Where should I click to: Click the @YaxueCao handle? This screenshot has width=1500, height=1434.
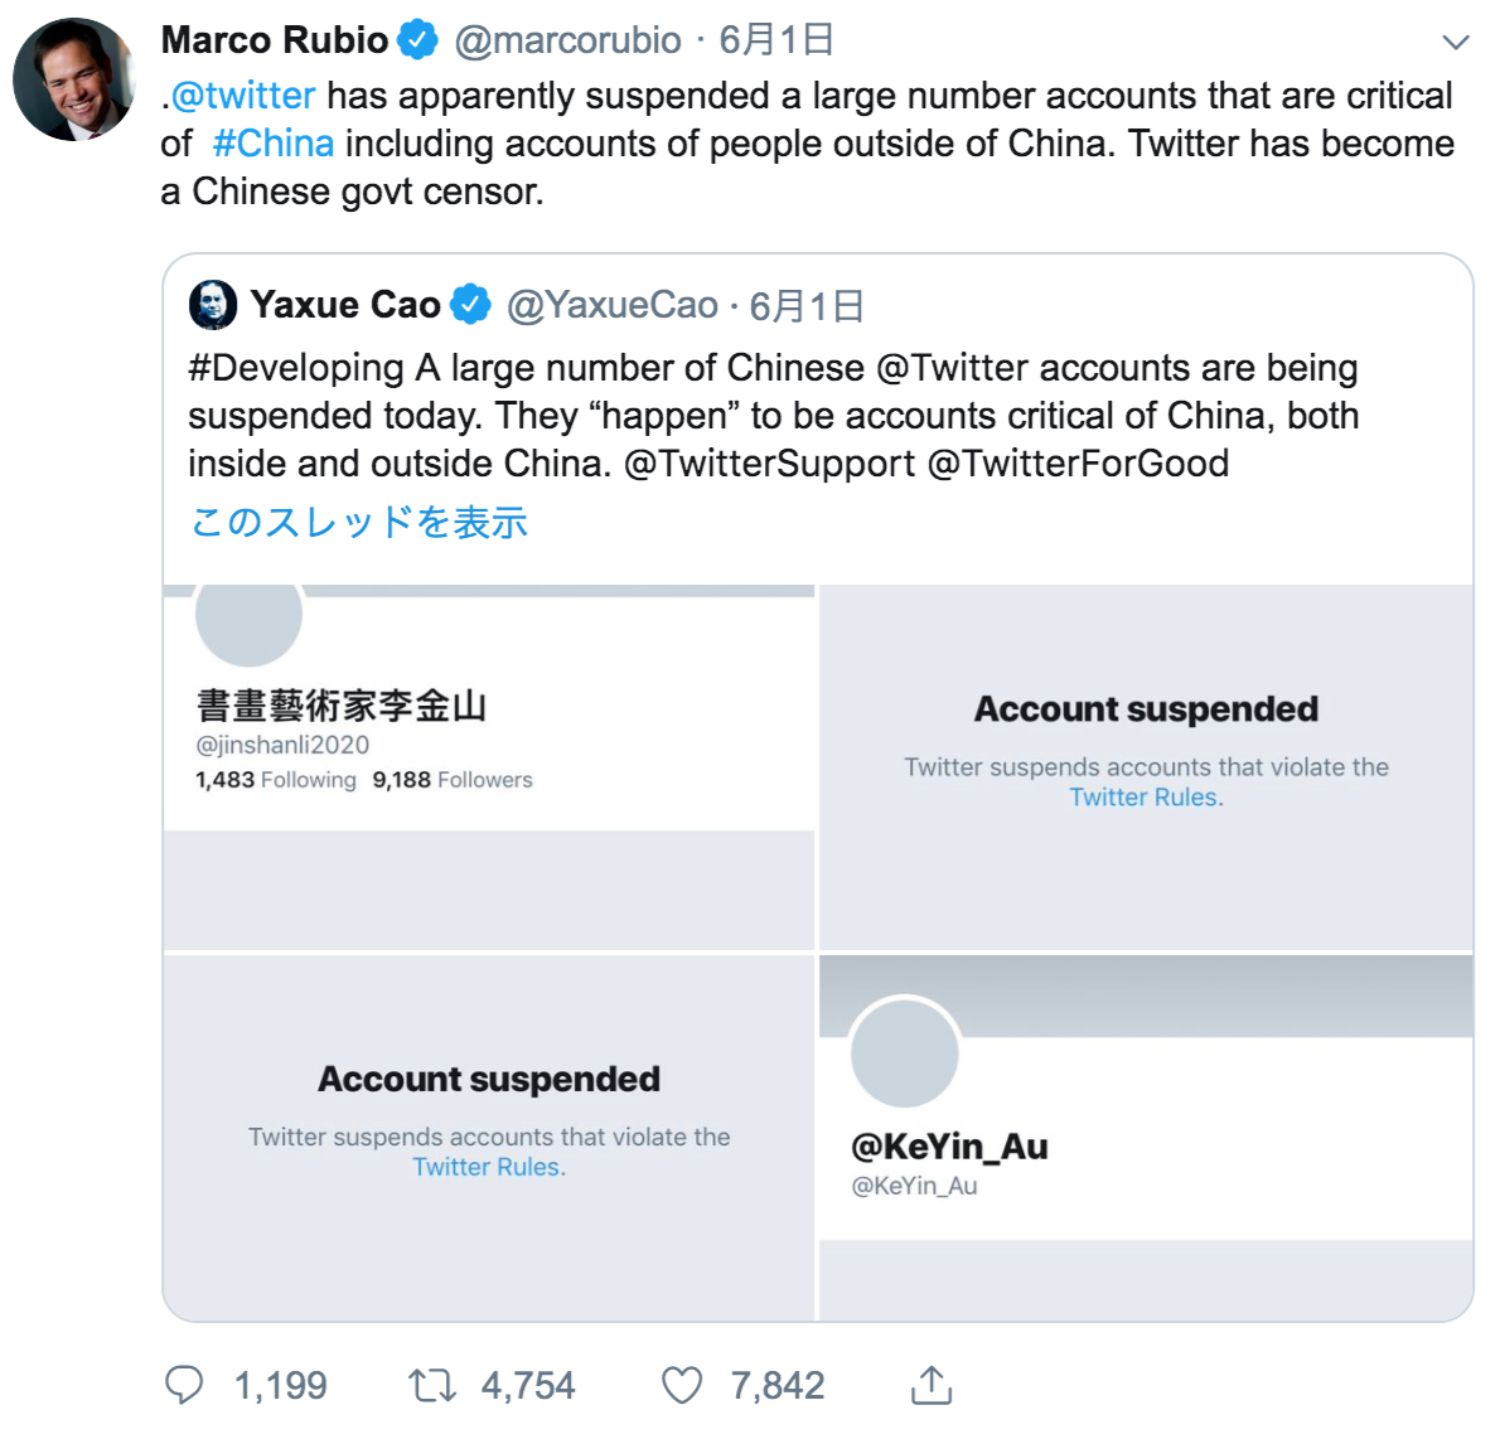point(612,305)
